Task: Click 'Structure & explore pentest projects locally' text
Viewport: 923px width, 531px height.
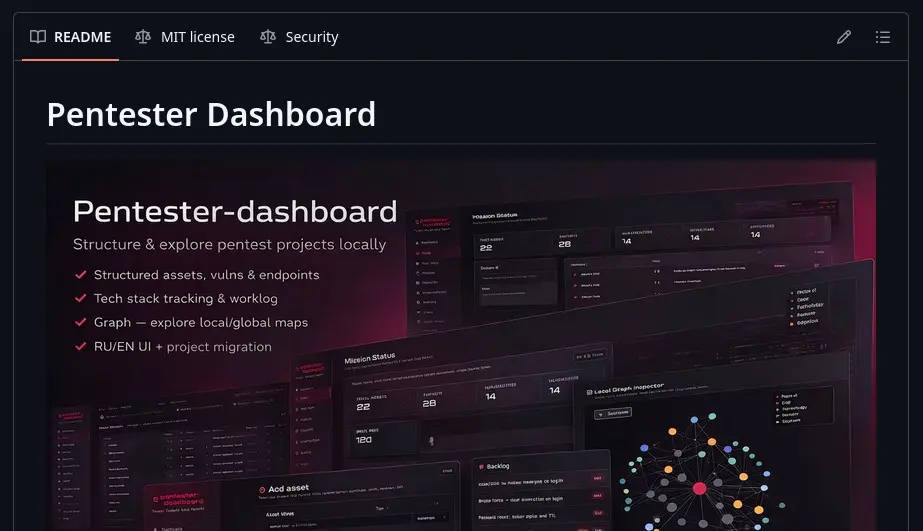Action: click(230, 244)
